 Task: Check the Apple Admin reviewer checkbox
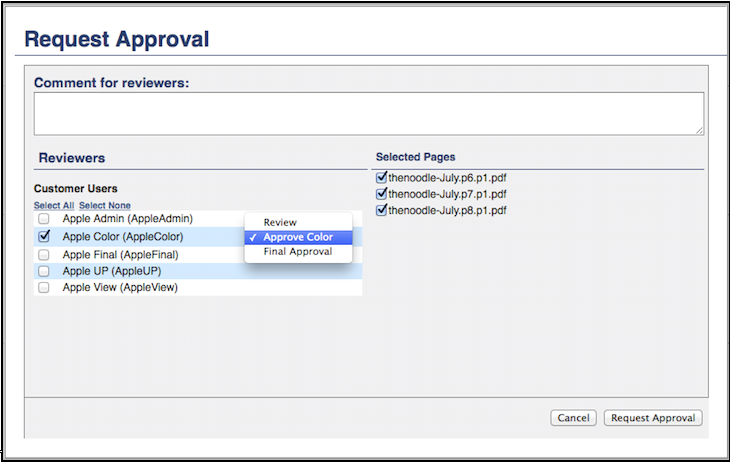click(x=44, y=219)
